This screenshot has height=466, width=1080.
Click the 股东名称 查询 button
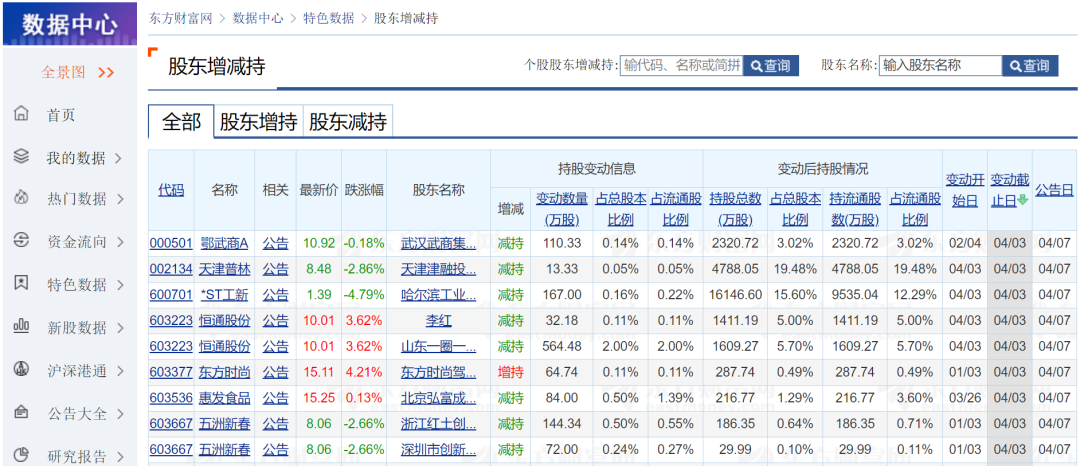pos(1030,66)
